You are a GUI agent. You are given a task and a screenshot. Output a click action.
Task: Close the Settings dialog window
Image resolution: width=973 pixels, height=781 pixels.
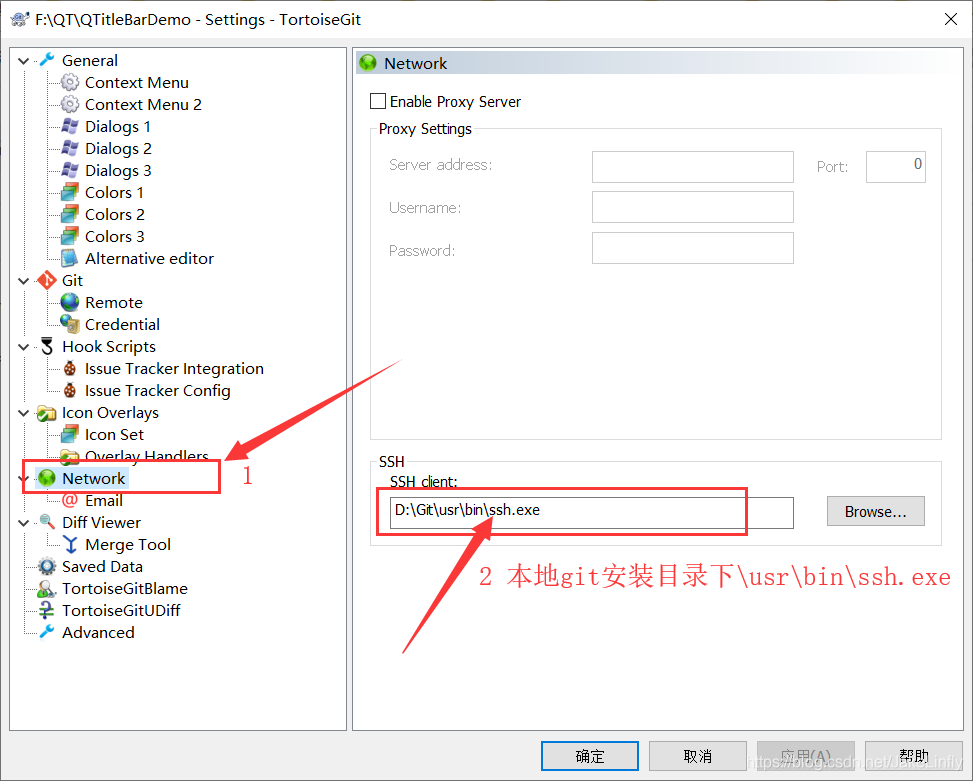point(951,19)
